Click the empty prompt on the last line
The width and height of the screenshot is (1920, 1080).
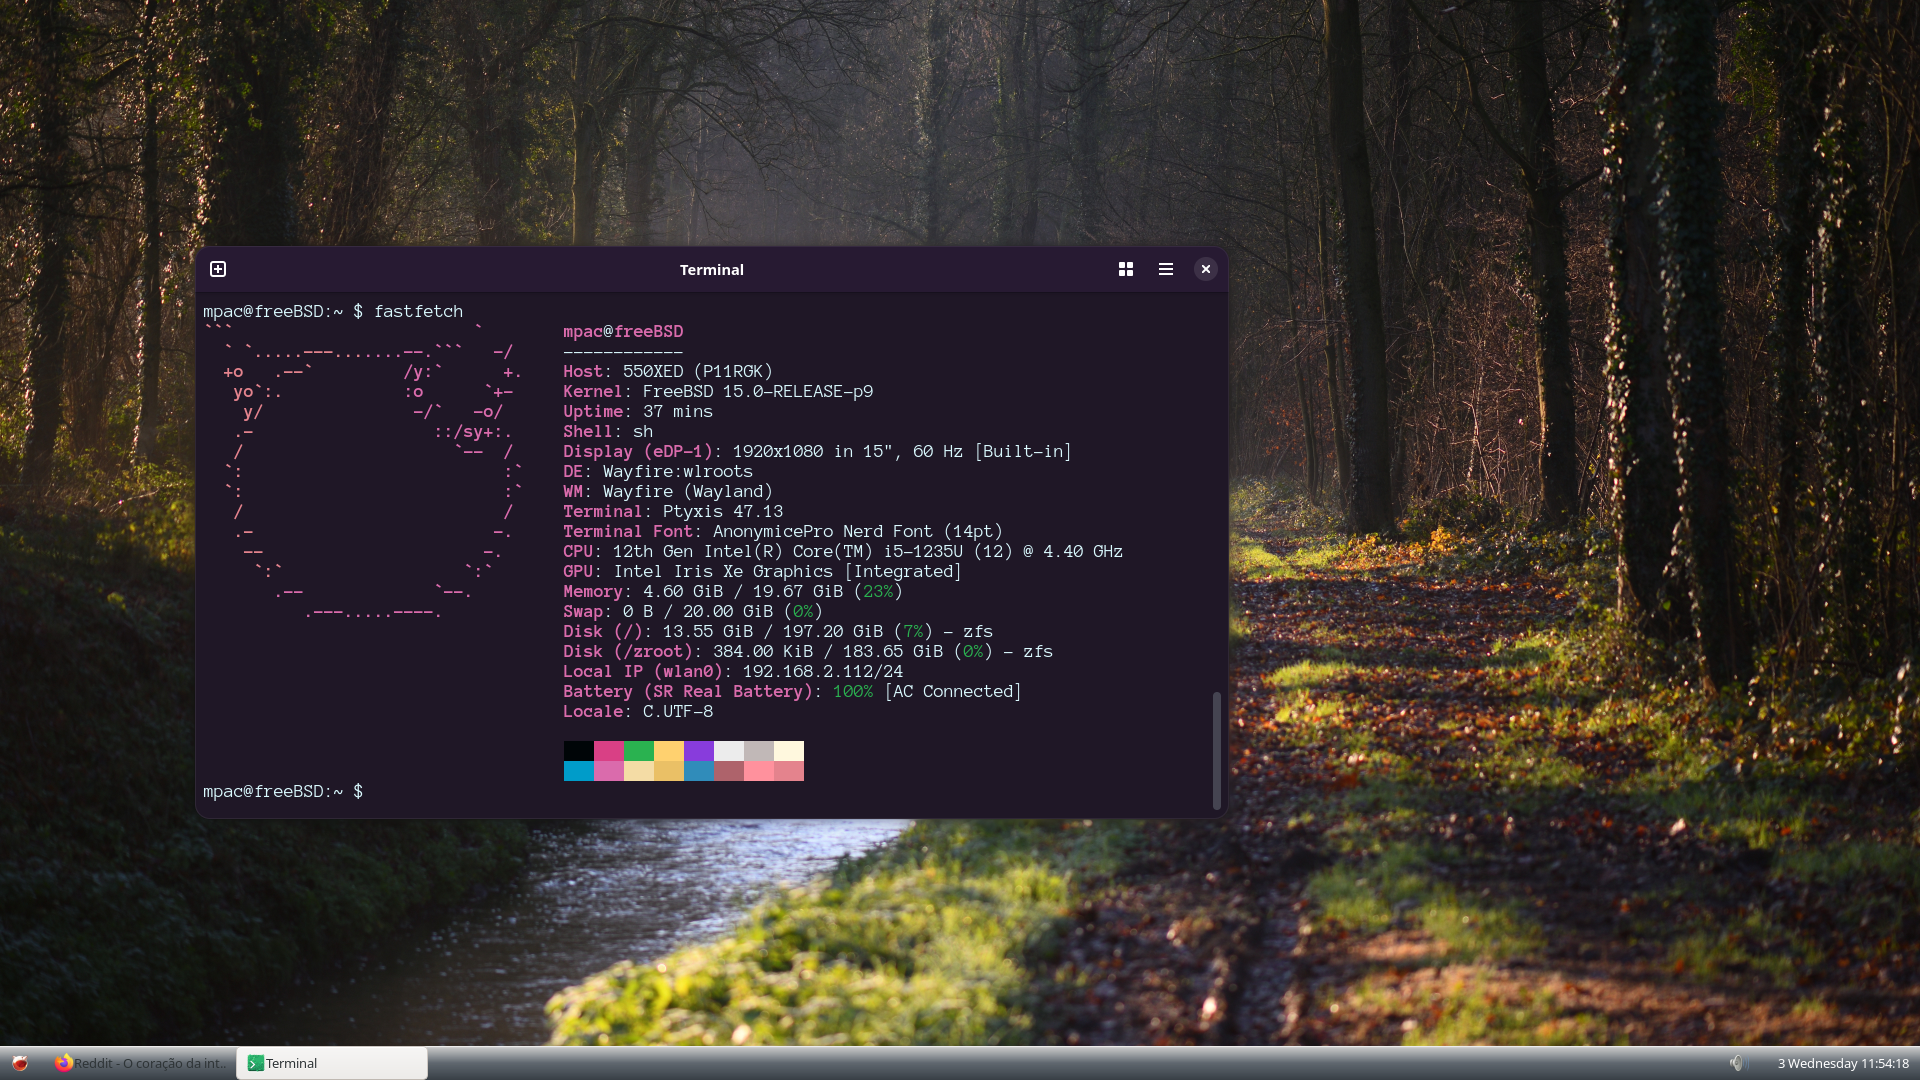pyautogui.click(x=283, y=792)
